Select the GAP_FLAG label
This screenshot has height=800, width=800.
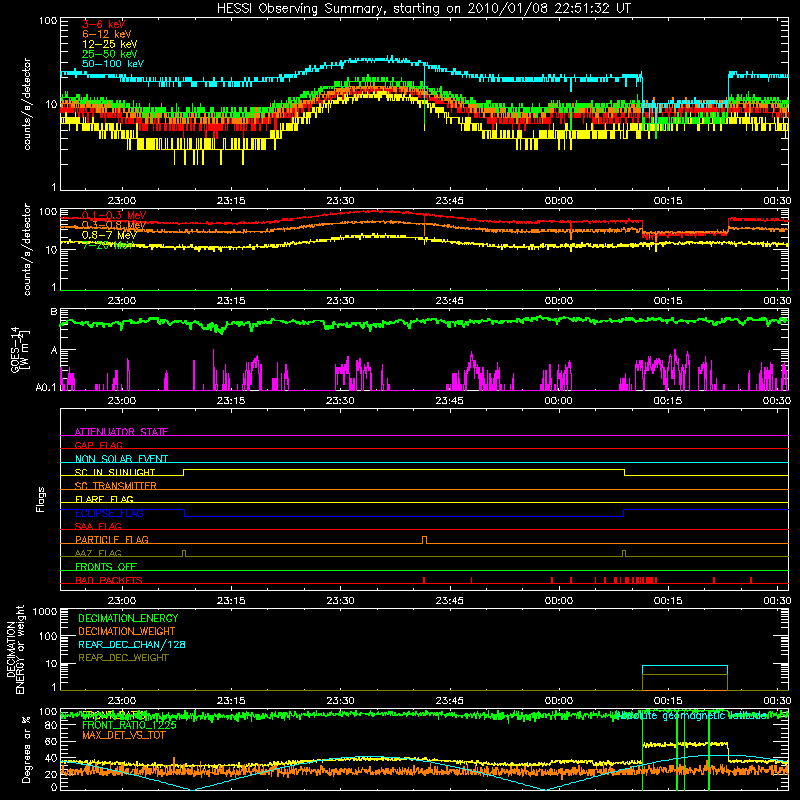[98, 445]
